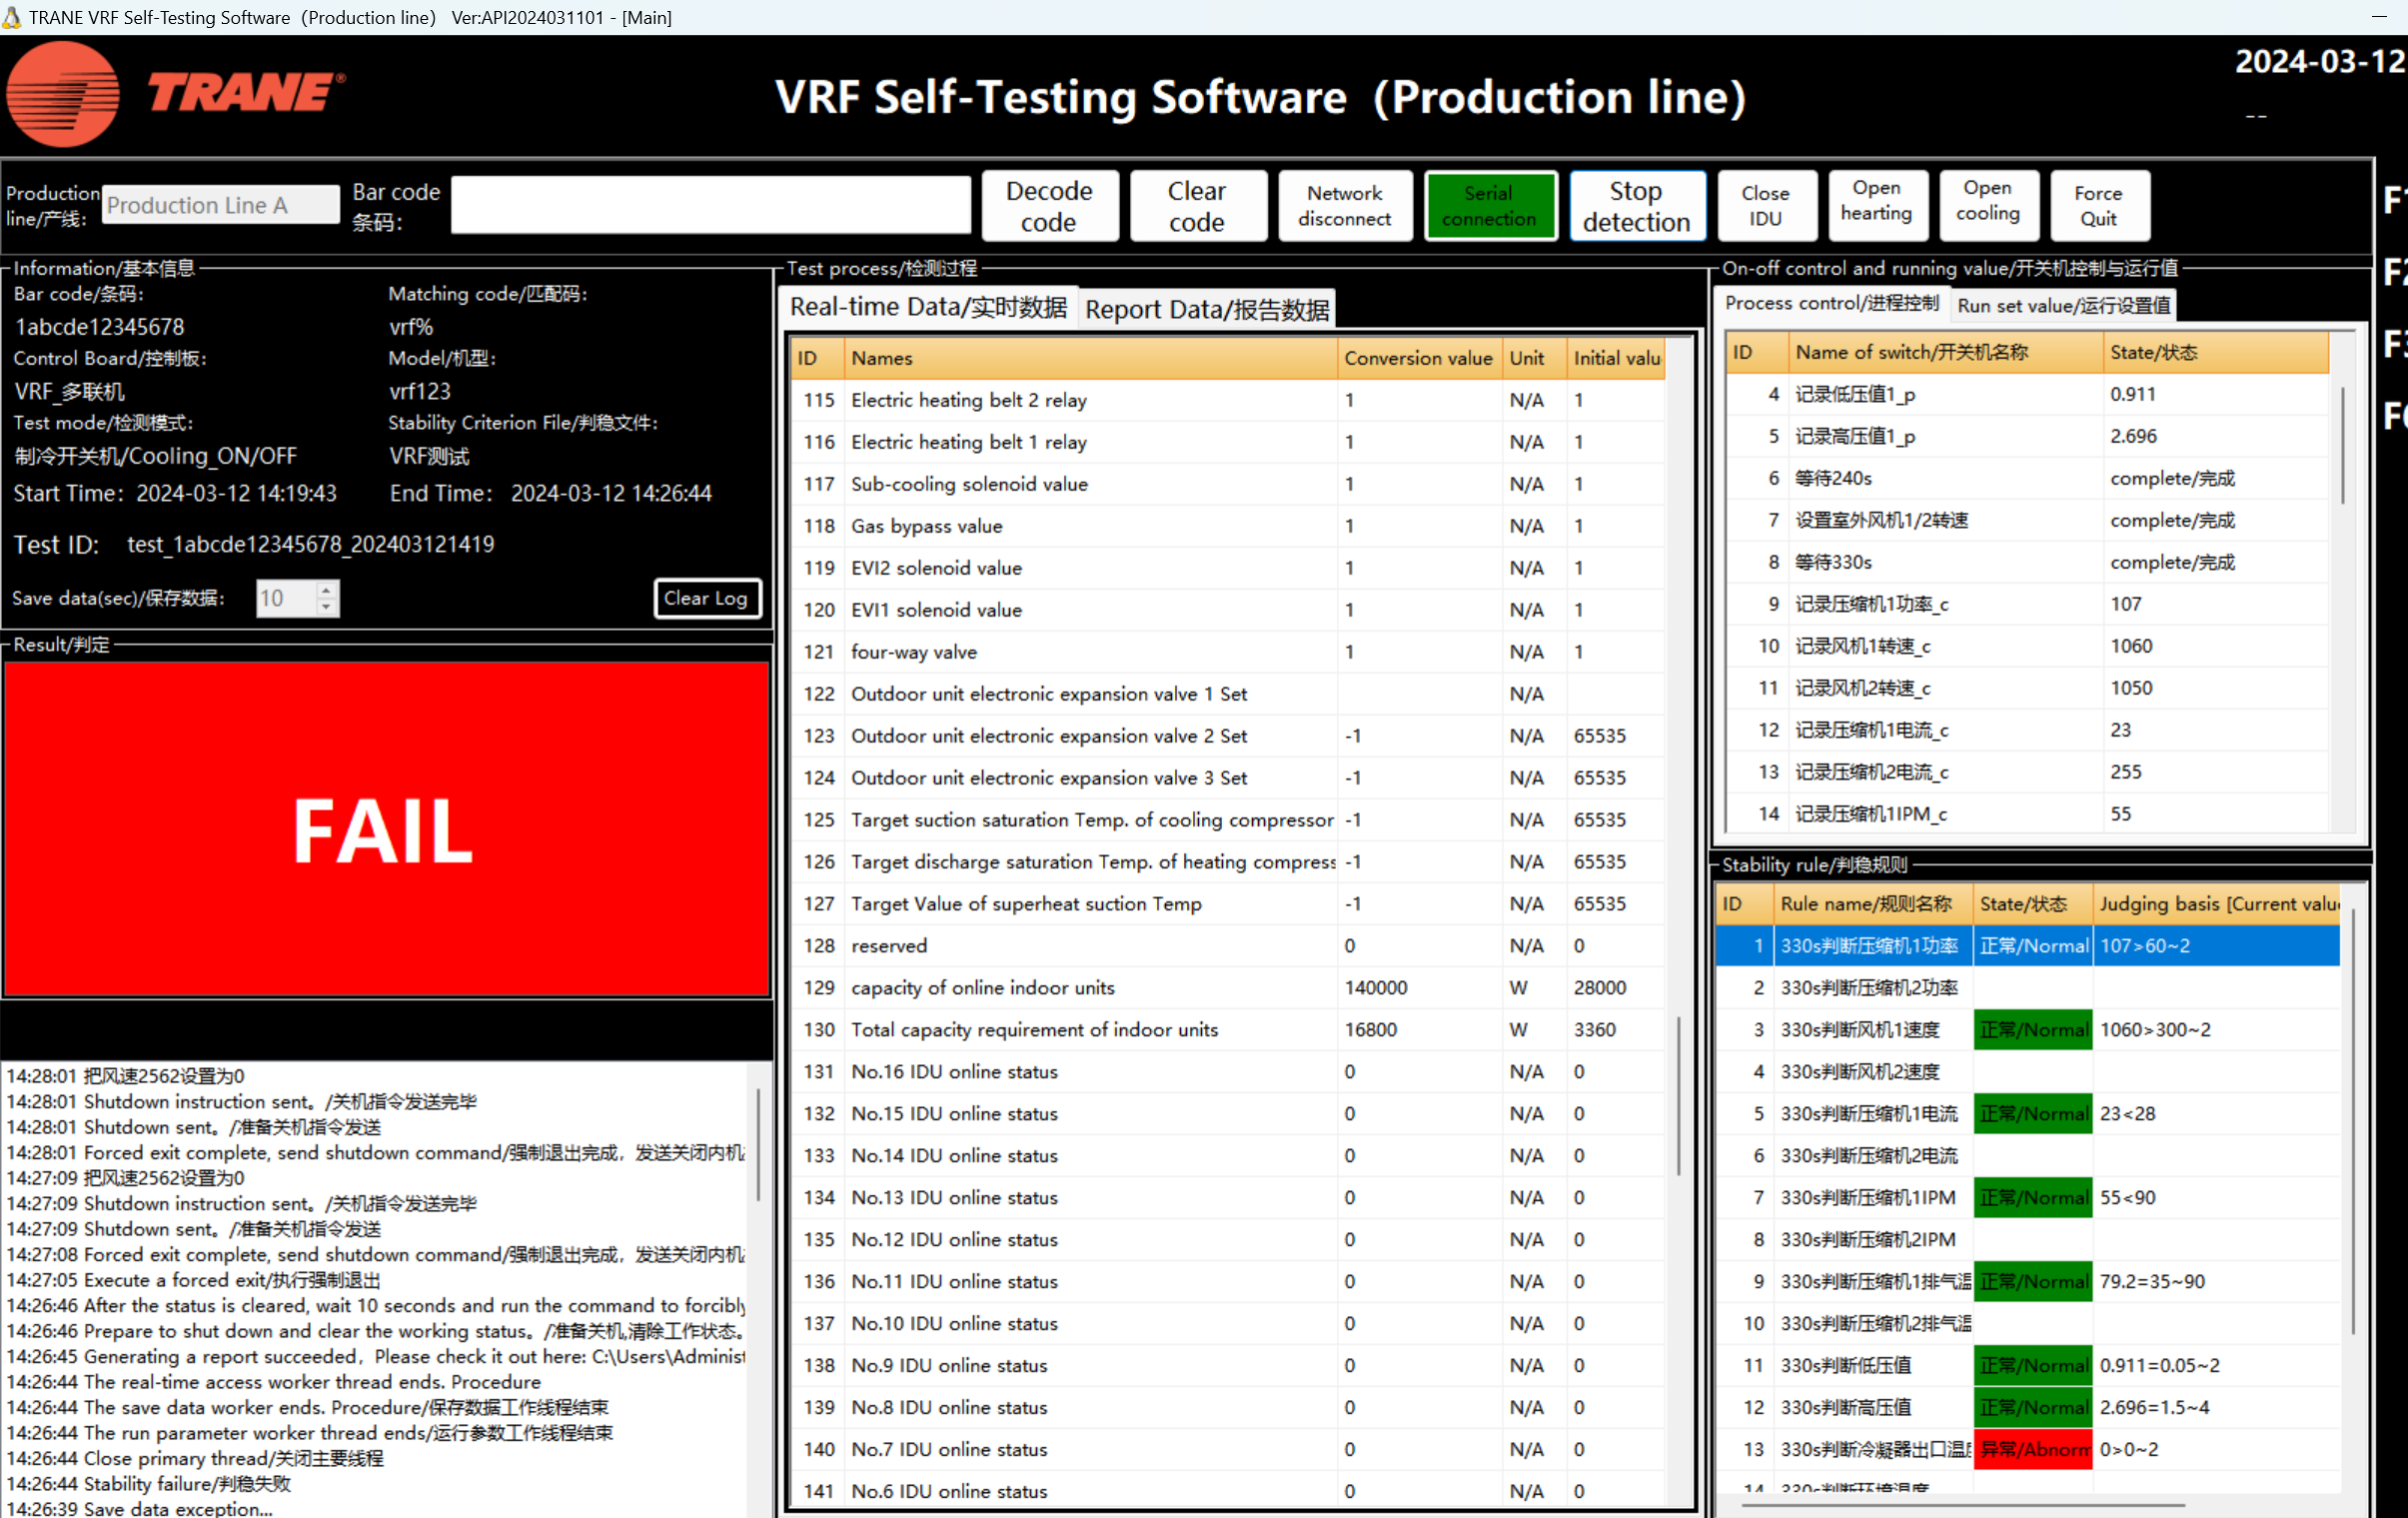Click the Stop detection button

click(x=1637, y=206)
